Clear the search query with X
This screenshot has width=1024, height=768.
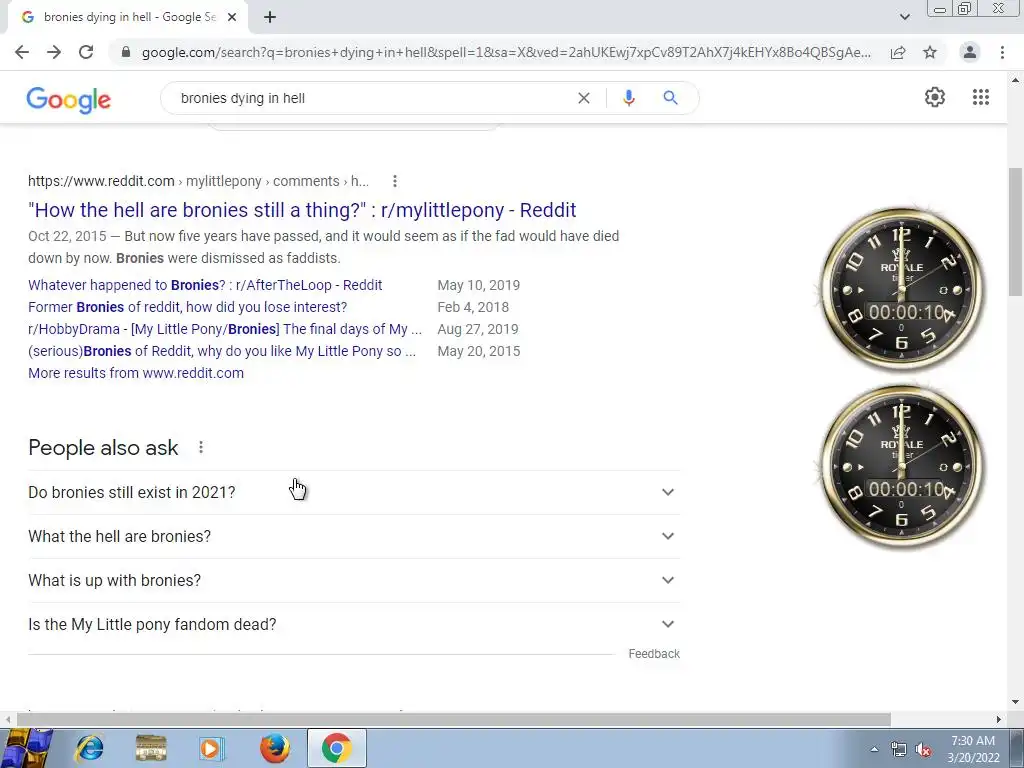pos(584,98)
